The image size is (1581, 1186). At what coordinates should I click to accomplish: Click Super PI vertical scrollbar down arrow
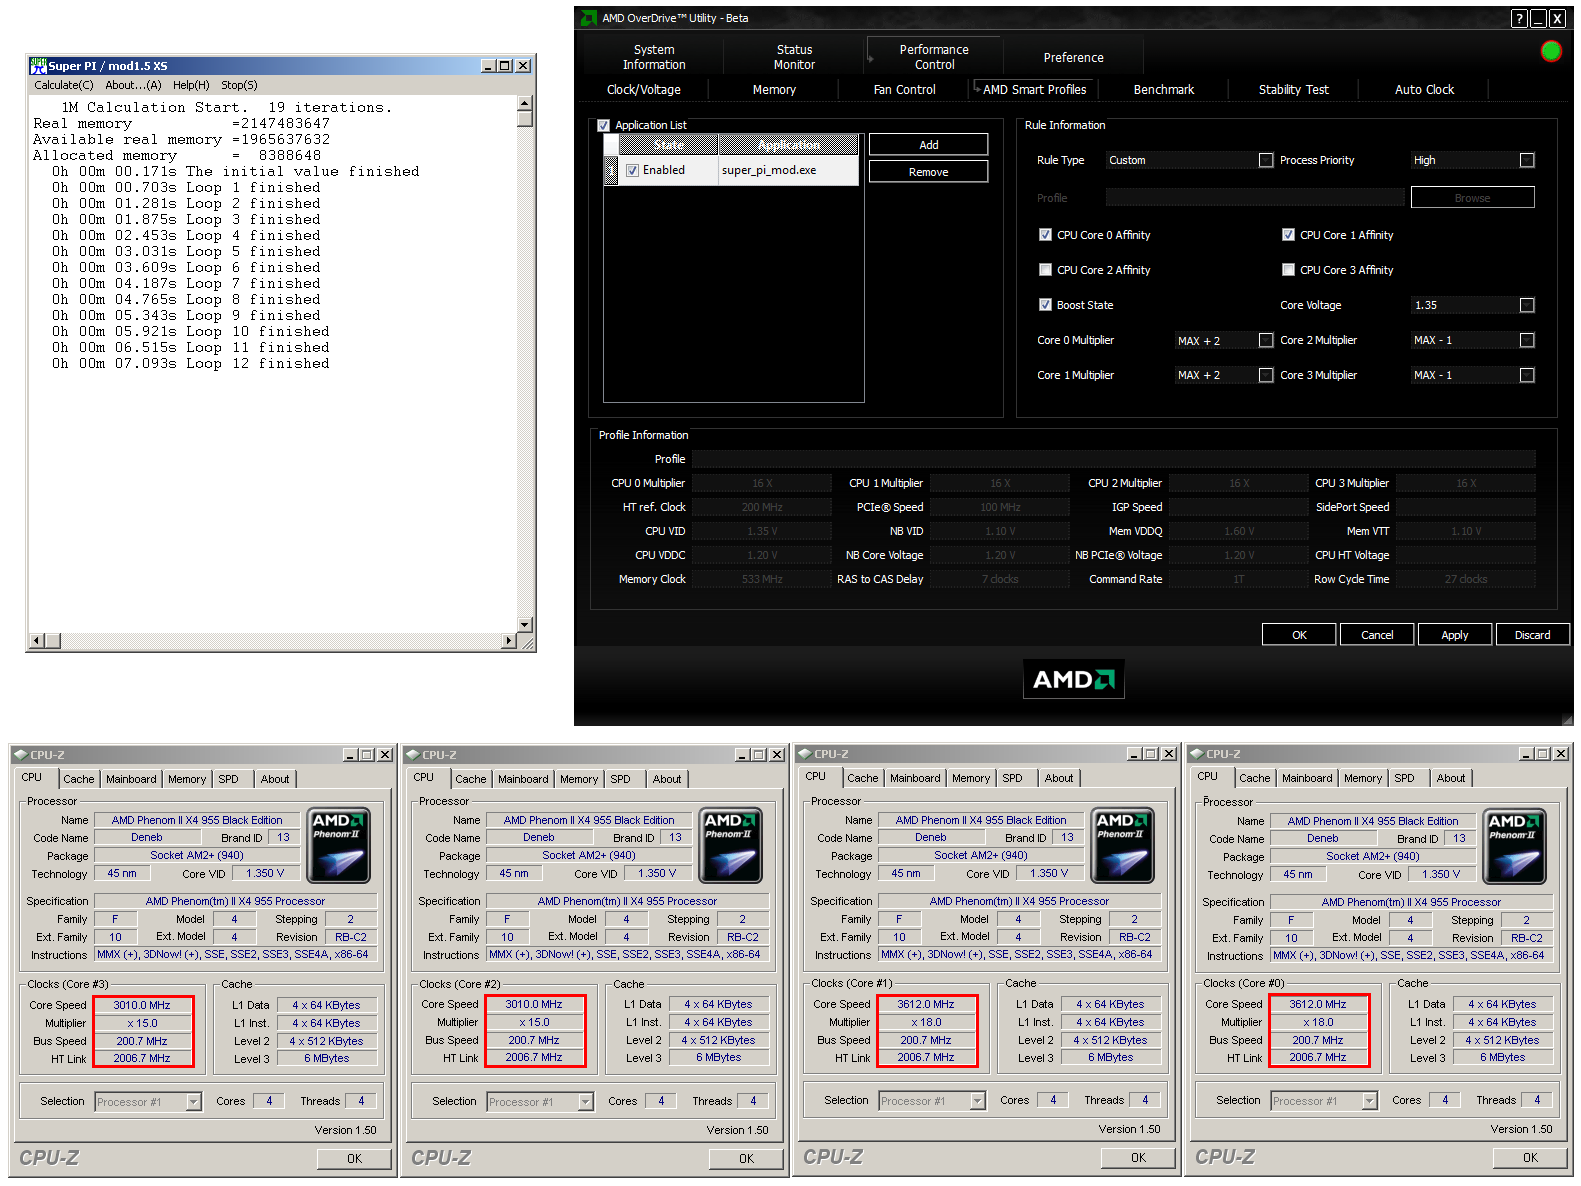[x=524, y=624]
